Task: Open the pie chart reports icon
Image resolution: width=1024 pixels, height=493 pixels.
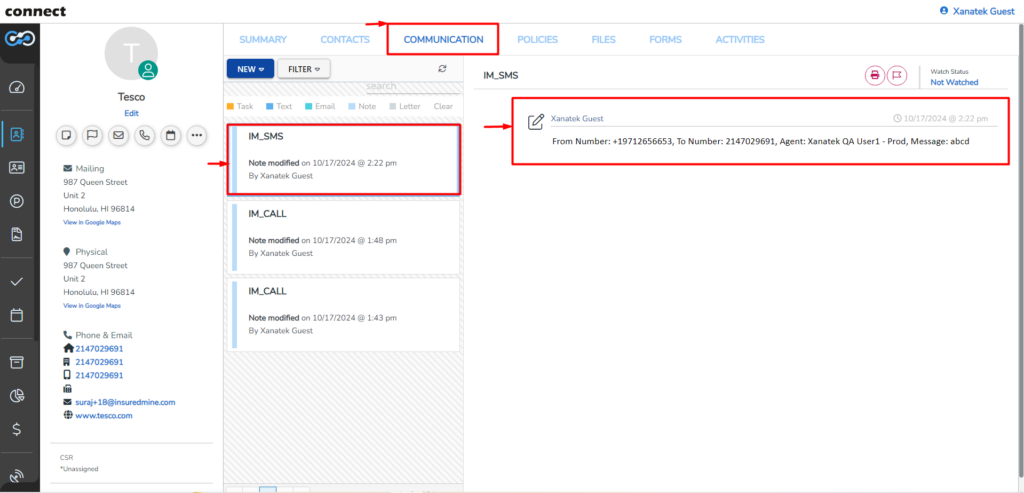Action: click(17, 396)
